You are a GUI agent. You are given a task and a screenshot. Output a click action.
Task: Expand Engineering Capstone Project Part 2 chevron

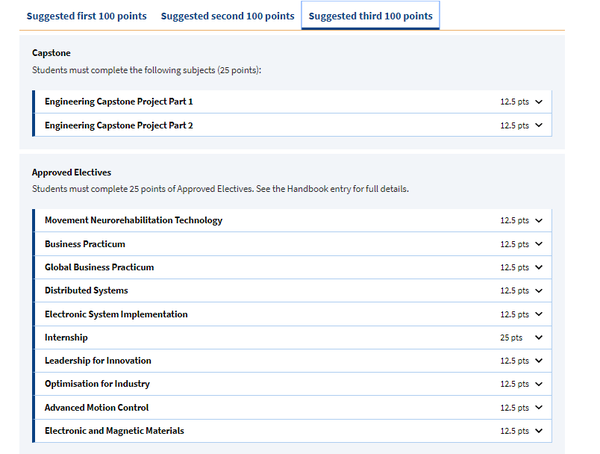[x=539, y=125]
